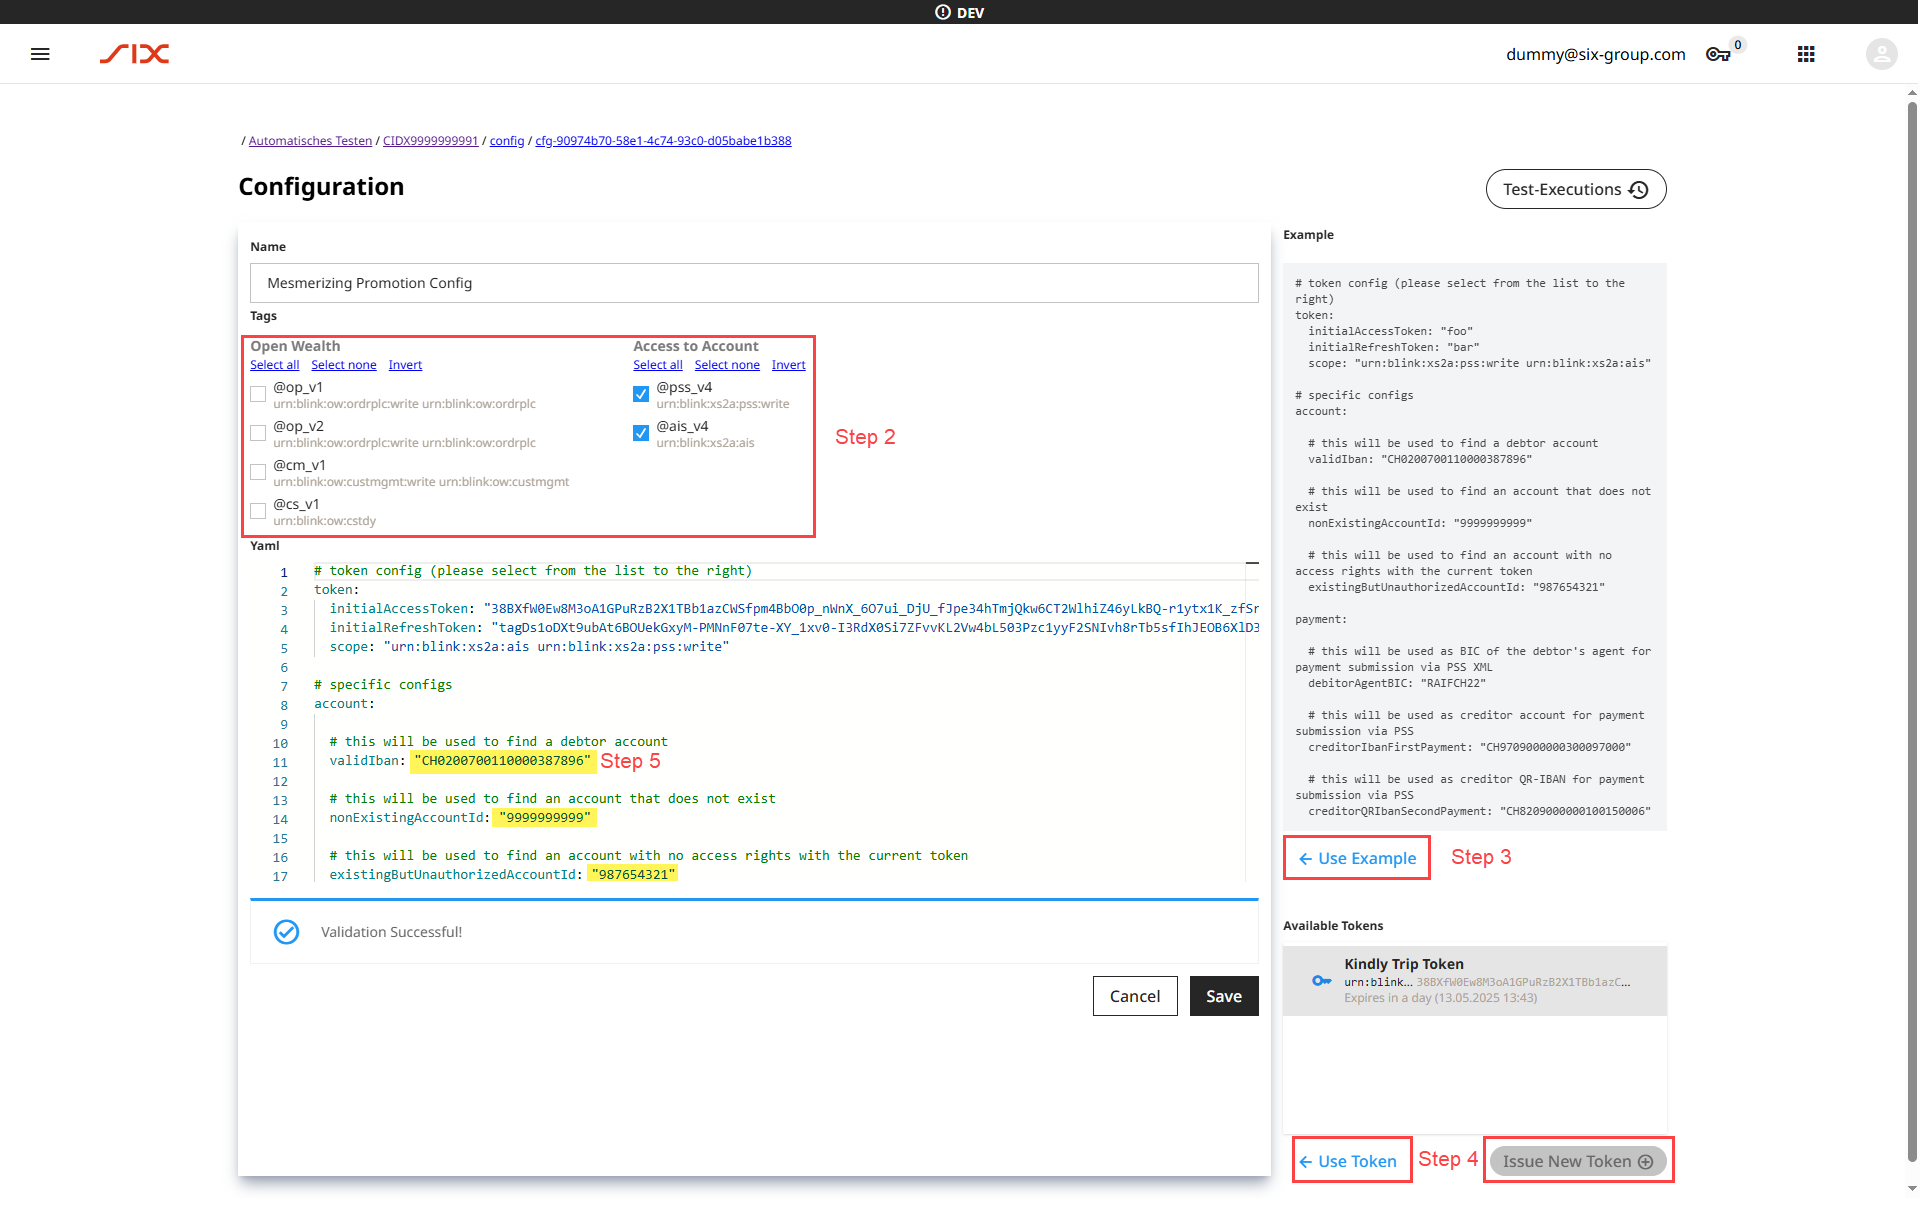The image size is (1920, 1219).
Task: Click Use Token button
Action: [x=1348, y=1161]
